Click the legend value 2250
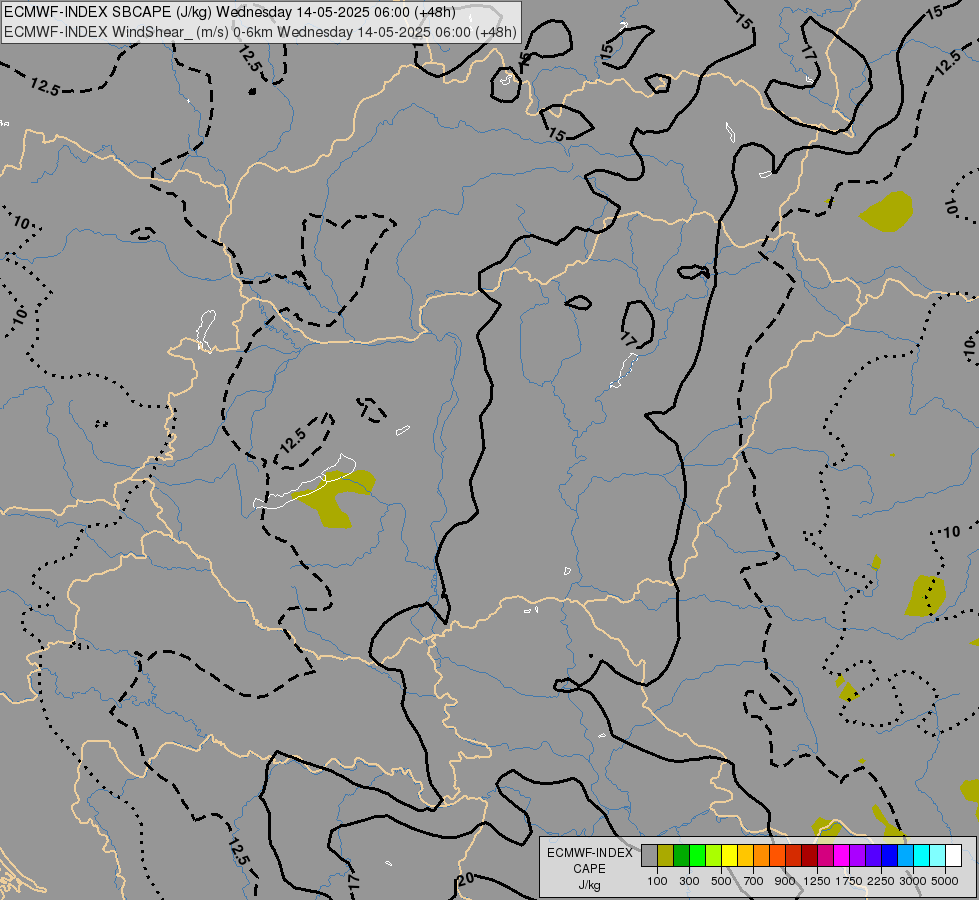979x900 pixels. coord(881,881)
